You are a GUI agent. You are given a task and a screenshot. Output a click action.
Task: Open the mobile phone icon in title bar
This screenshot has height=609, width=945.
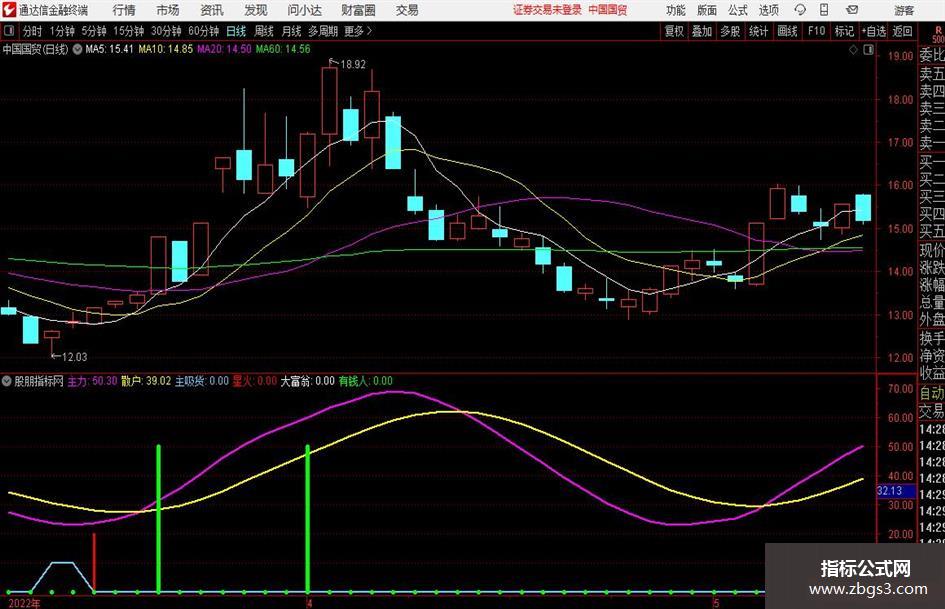coord(823,10)
